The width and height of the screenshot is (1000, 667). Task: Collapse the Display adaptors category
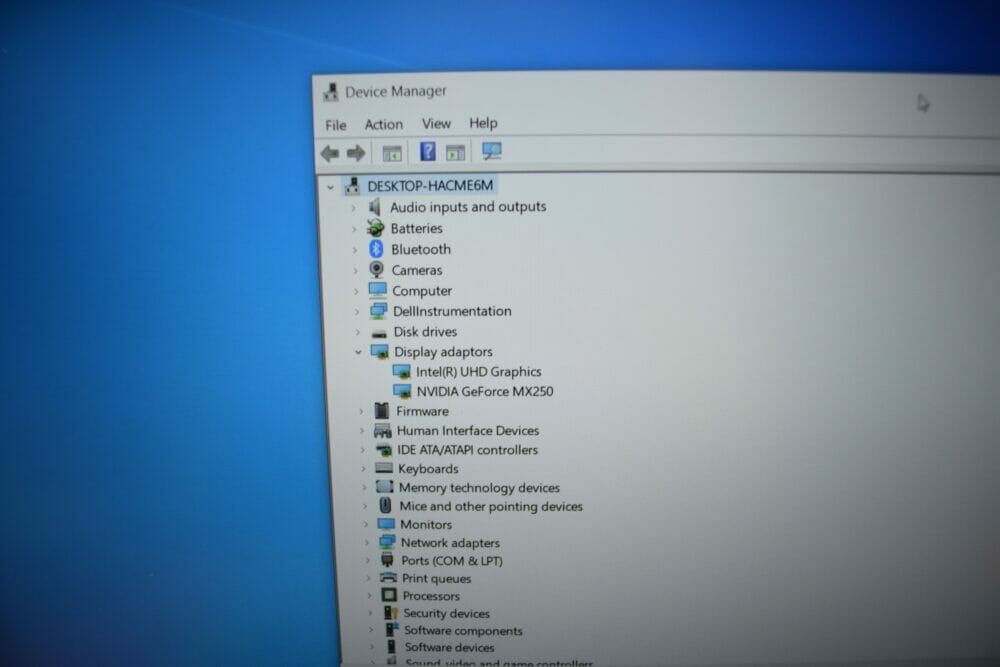358,352
